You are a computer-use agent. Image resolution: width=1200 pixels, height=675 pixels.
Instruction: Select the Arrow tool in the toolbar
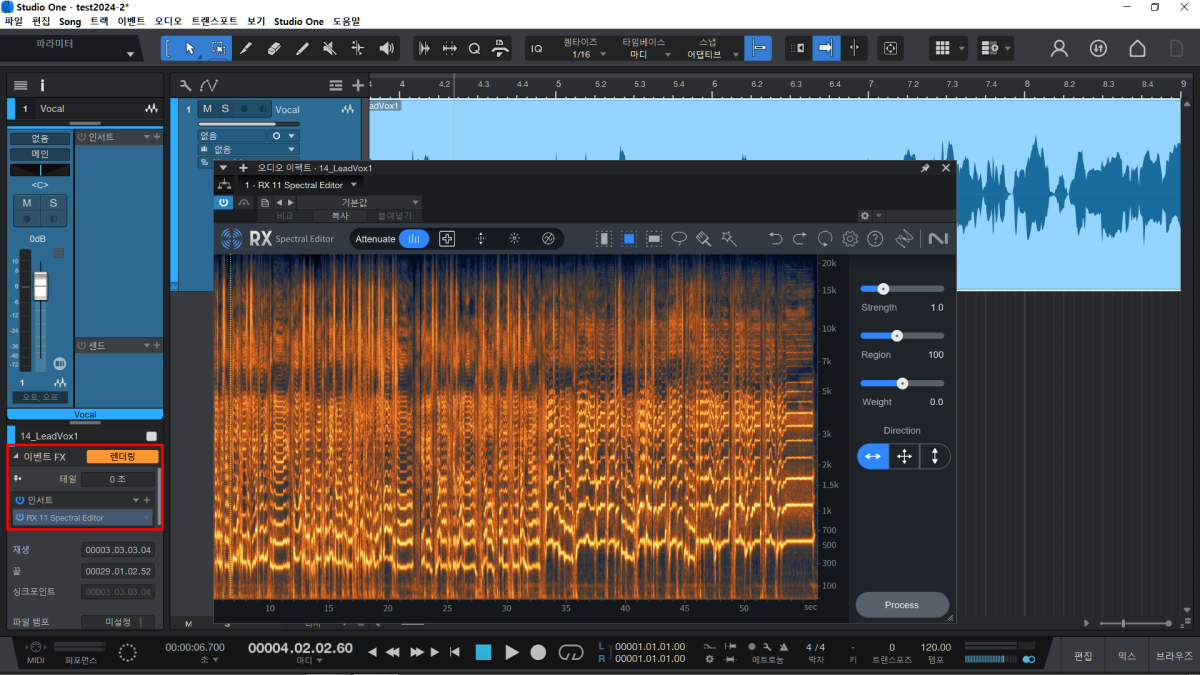(190, 48)
